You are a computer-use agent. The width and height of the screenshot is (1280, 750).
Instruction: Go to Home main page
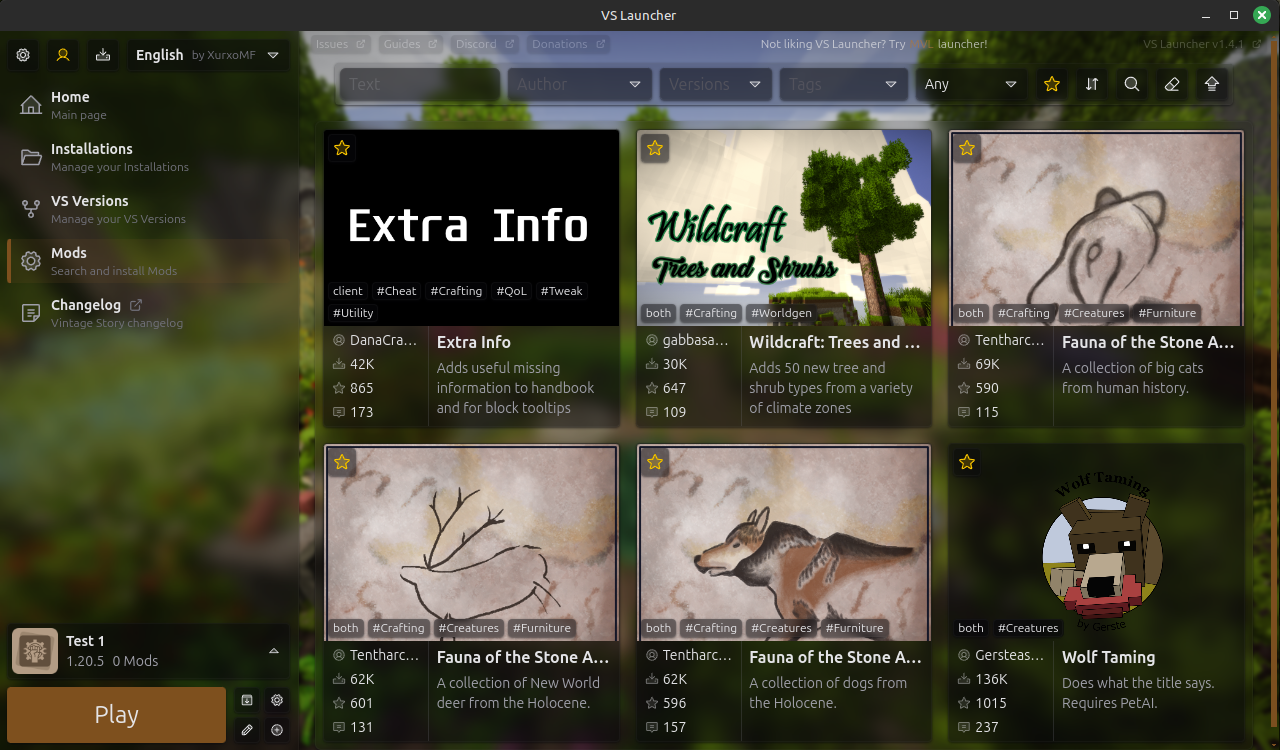148,104
